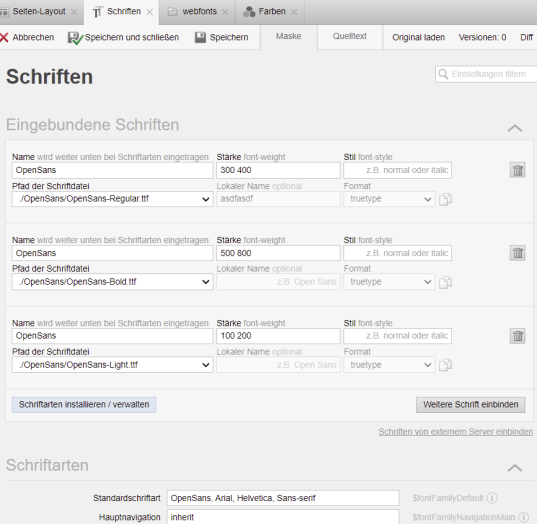Close the Farben tab
The height and width of the screenshot is (524, 537).
tap(294, 12)
